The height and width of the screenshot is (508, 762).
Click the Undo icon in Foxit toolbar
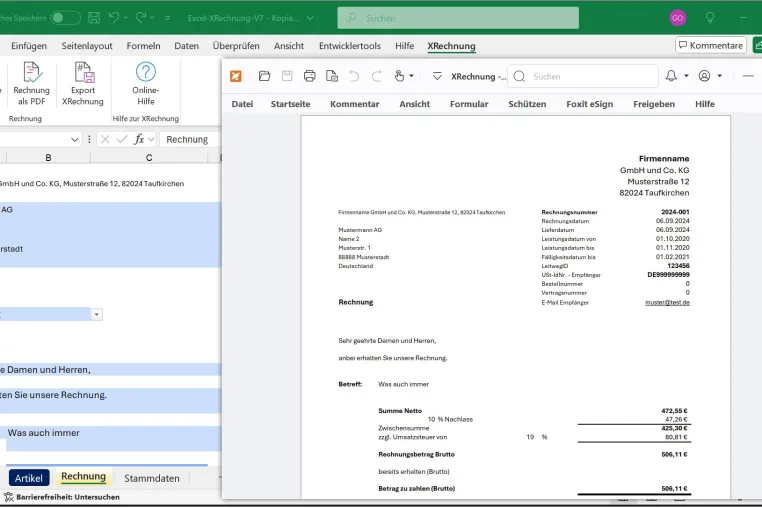point(354,76)
